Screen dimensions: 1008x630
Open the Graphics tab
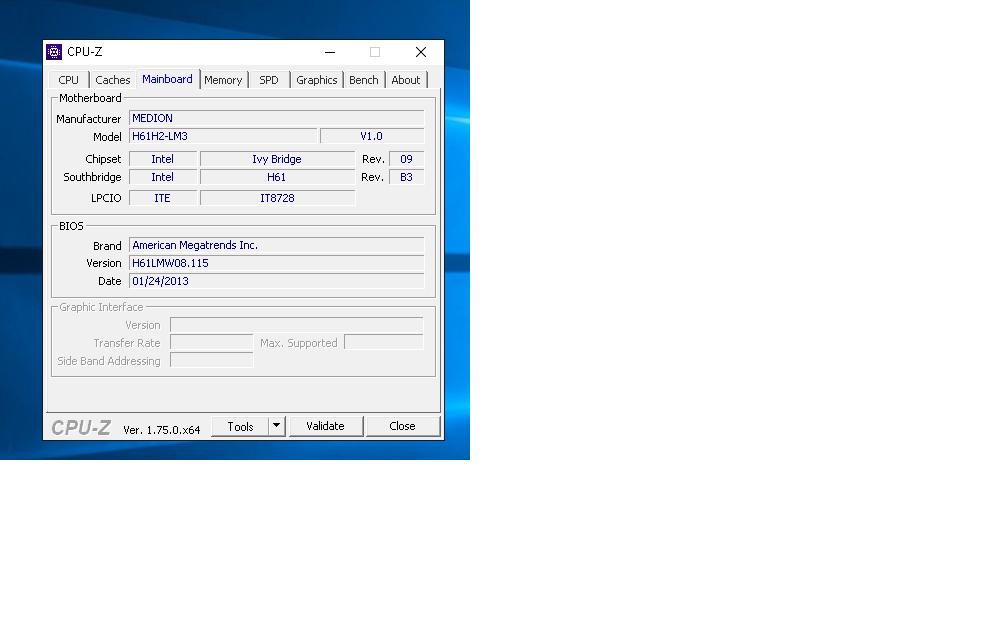317,80
